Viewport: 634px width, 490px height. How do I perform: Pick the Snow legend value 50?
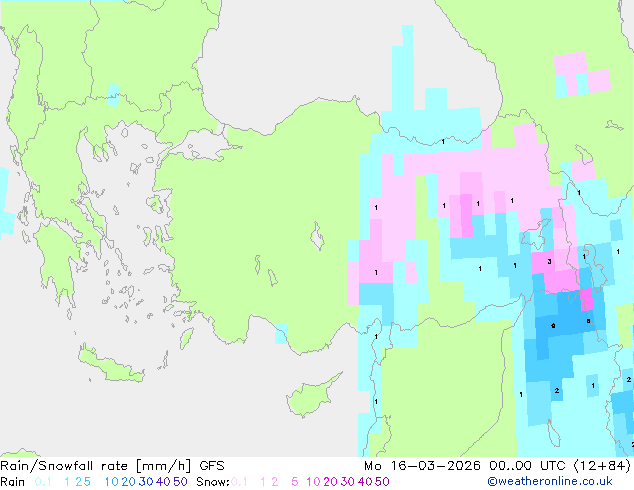pyautogui.click(x=383, y=482)
